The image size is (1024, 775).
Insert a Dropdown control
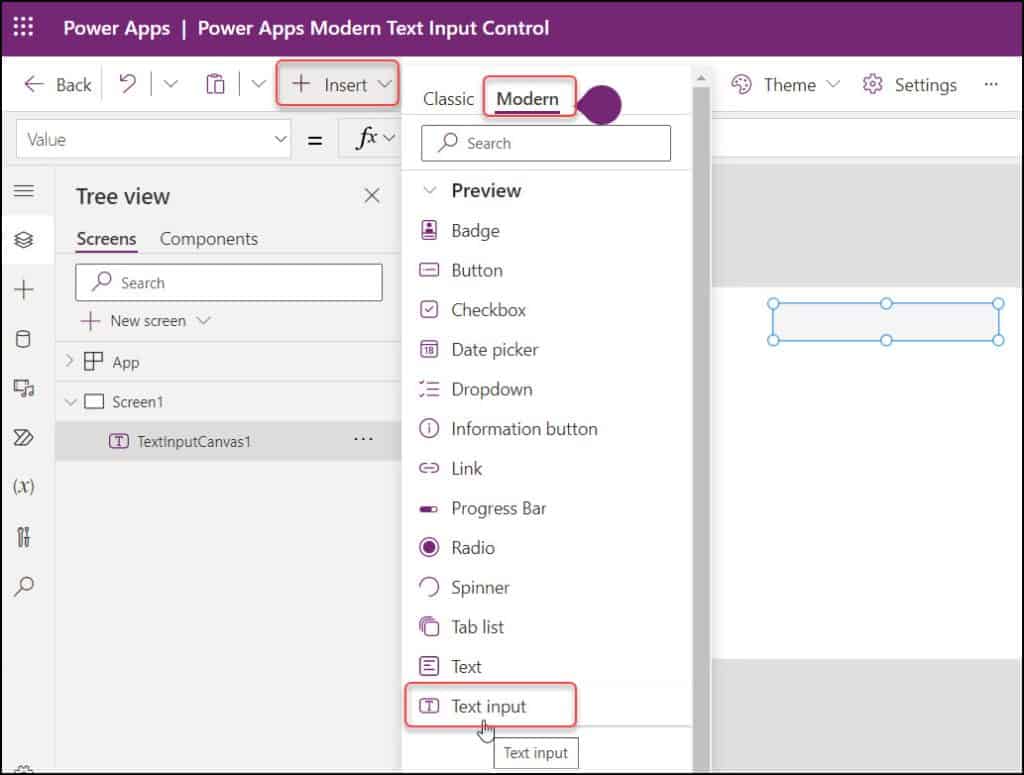[x=492, y=389]
